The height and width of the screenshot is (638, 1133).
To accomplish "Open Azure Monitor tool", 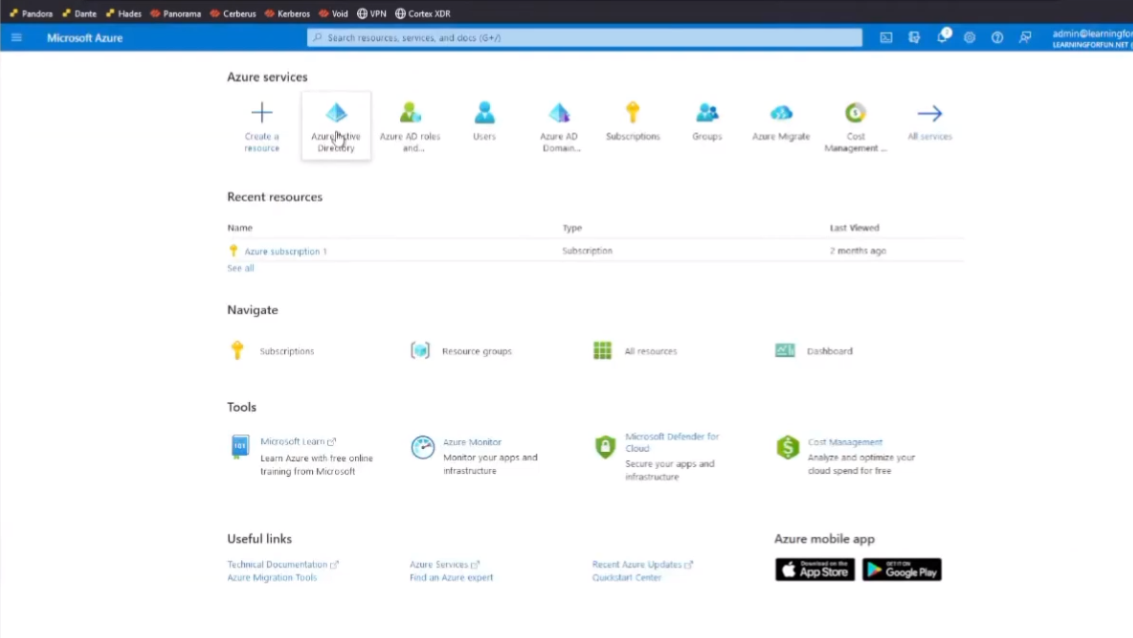I will coord(472,441).
